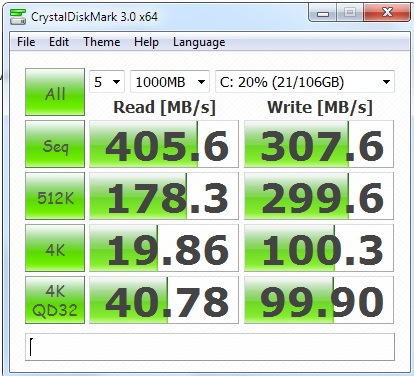Open the File menu

pyautogui.click(x=26, y=42)
